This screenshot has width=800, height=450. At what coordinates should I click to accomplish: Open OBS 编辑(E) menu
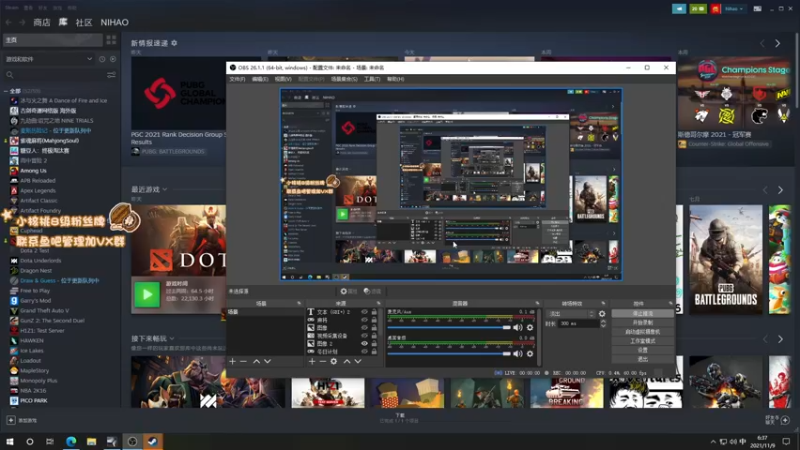point(260,79)
